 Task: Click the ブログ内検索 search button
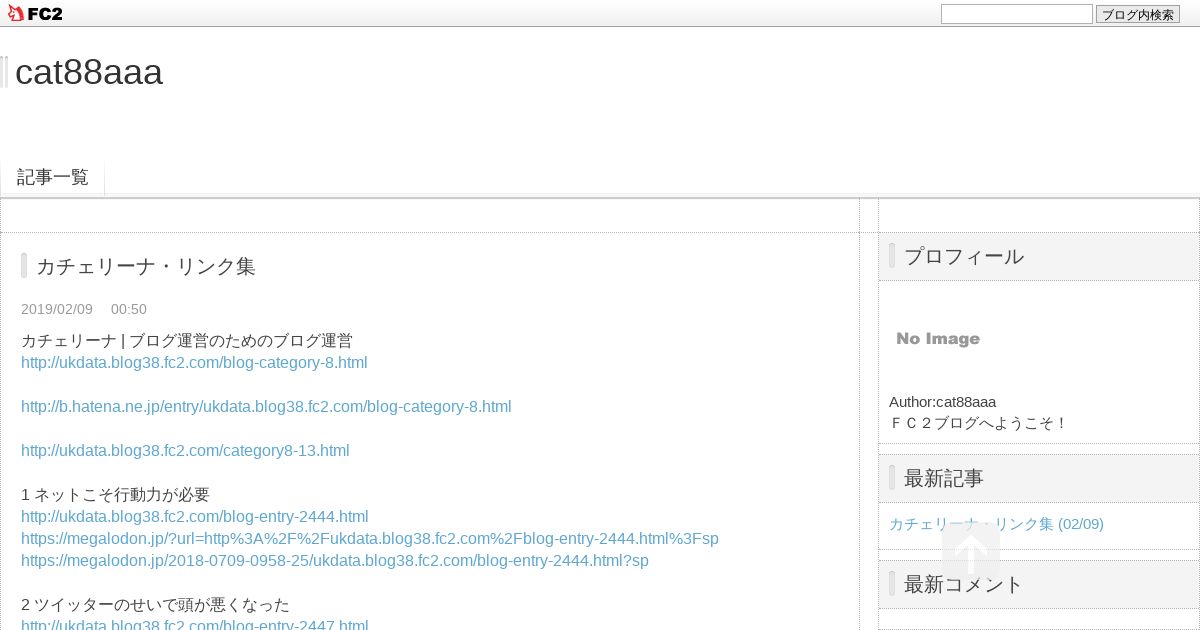(1138, 14)
